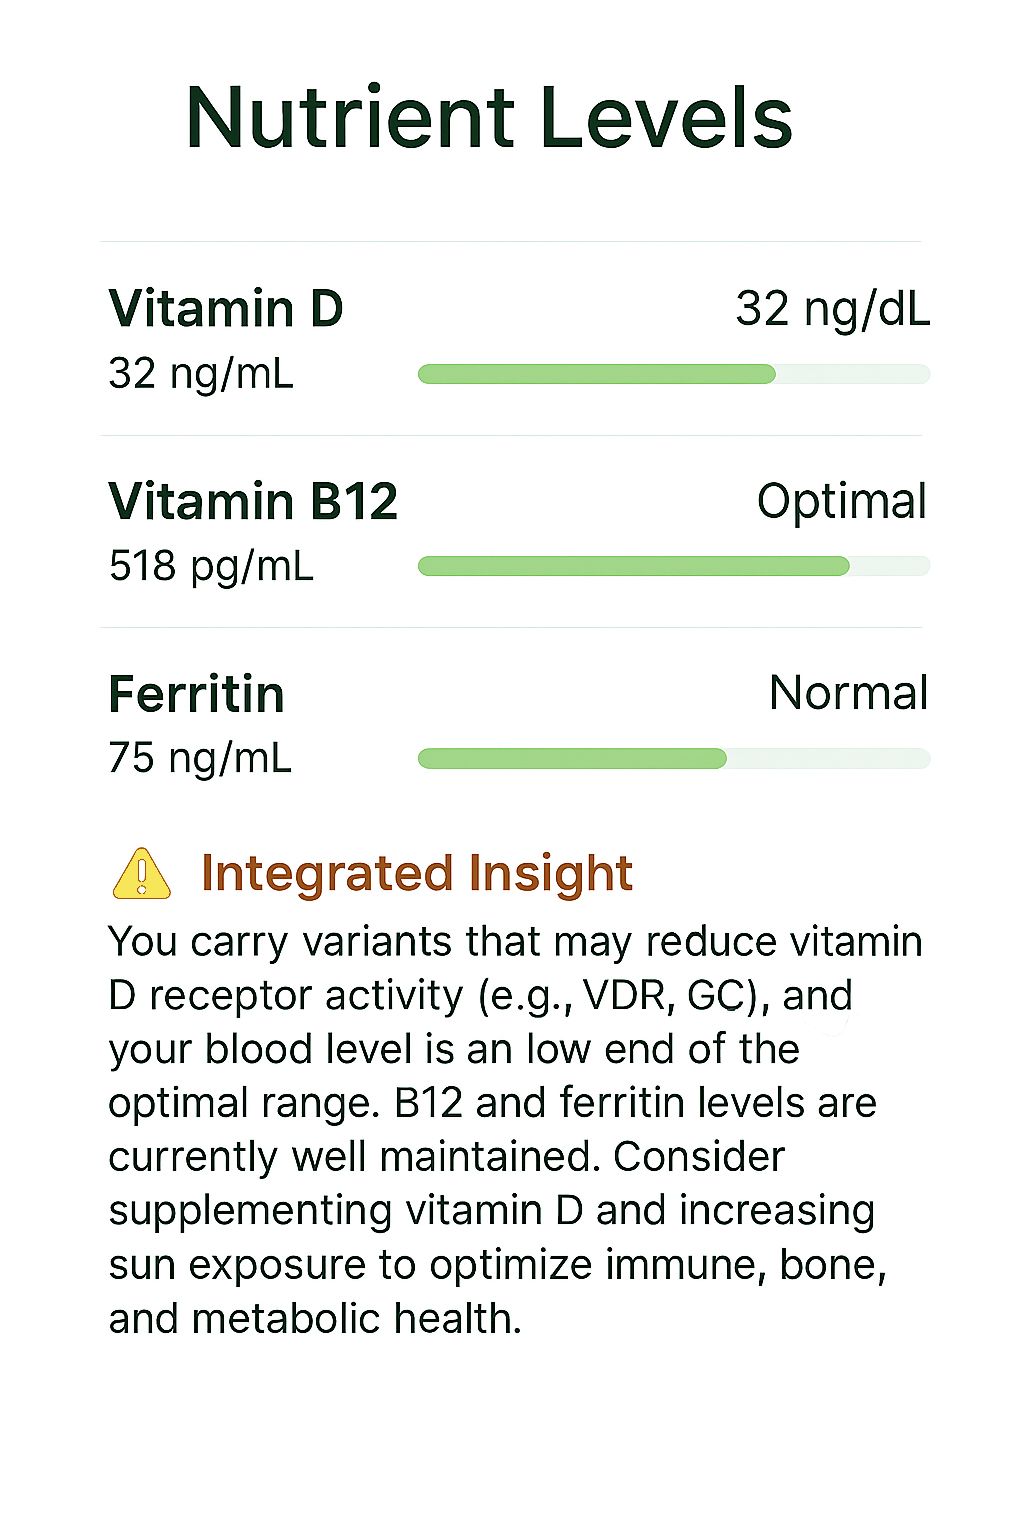
Task: Click the 32 ng/dL reading at right
Action: [832, 308]
